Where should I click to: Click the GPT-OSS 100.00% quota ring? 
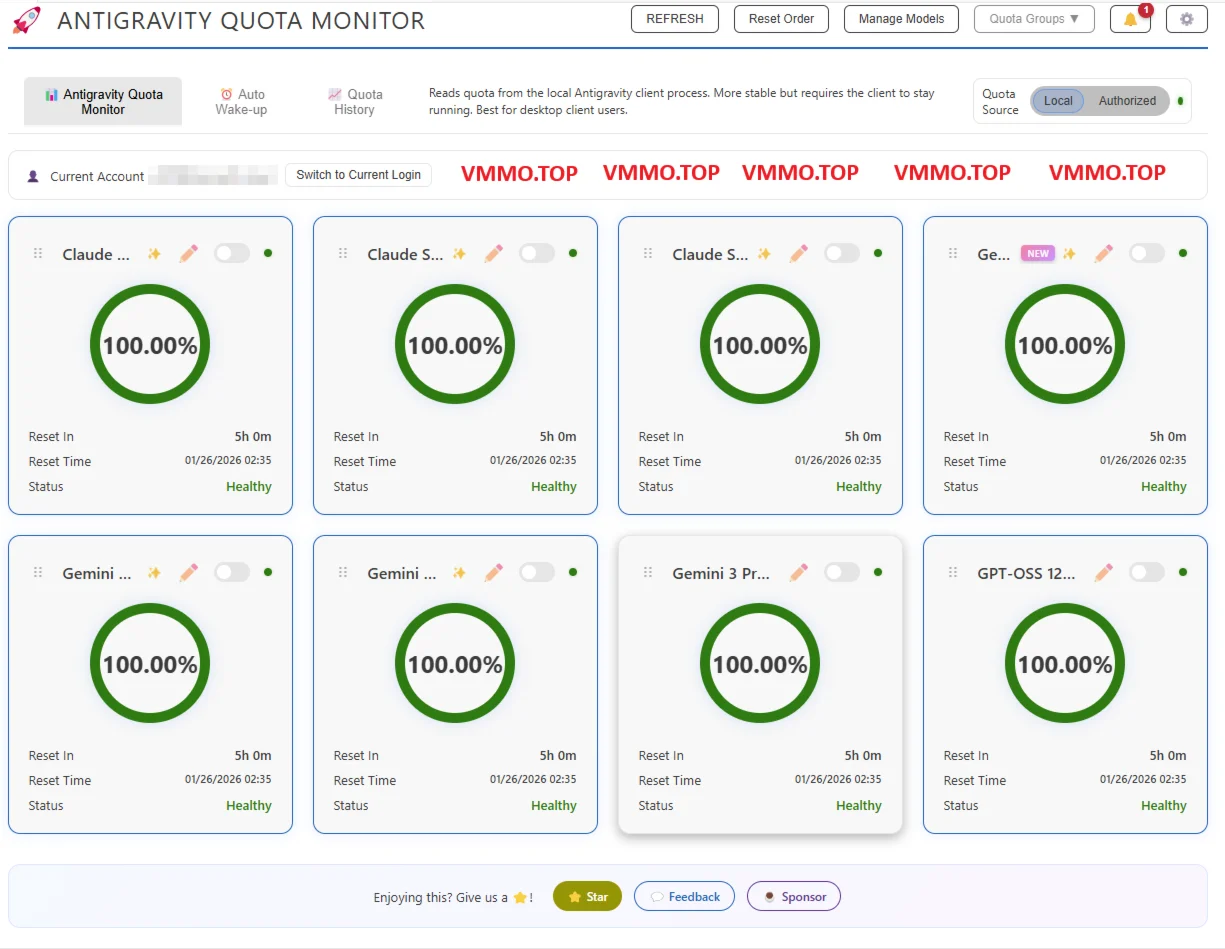point(1064,664)
